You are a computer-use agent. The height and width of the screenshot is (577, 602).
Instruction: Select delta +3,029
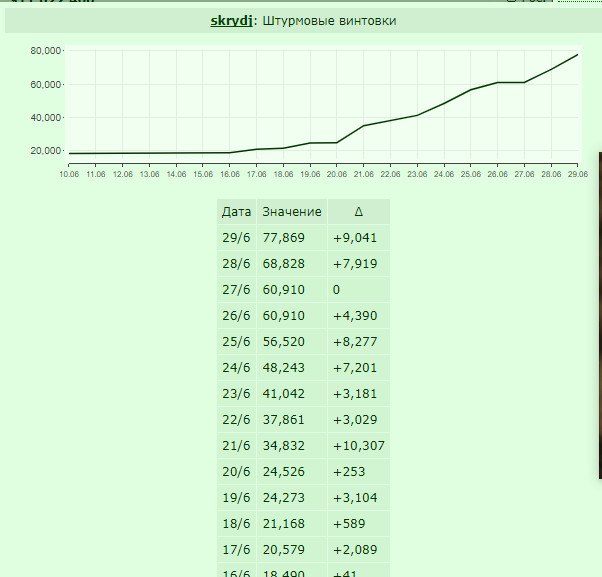point(359,420)
